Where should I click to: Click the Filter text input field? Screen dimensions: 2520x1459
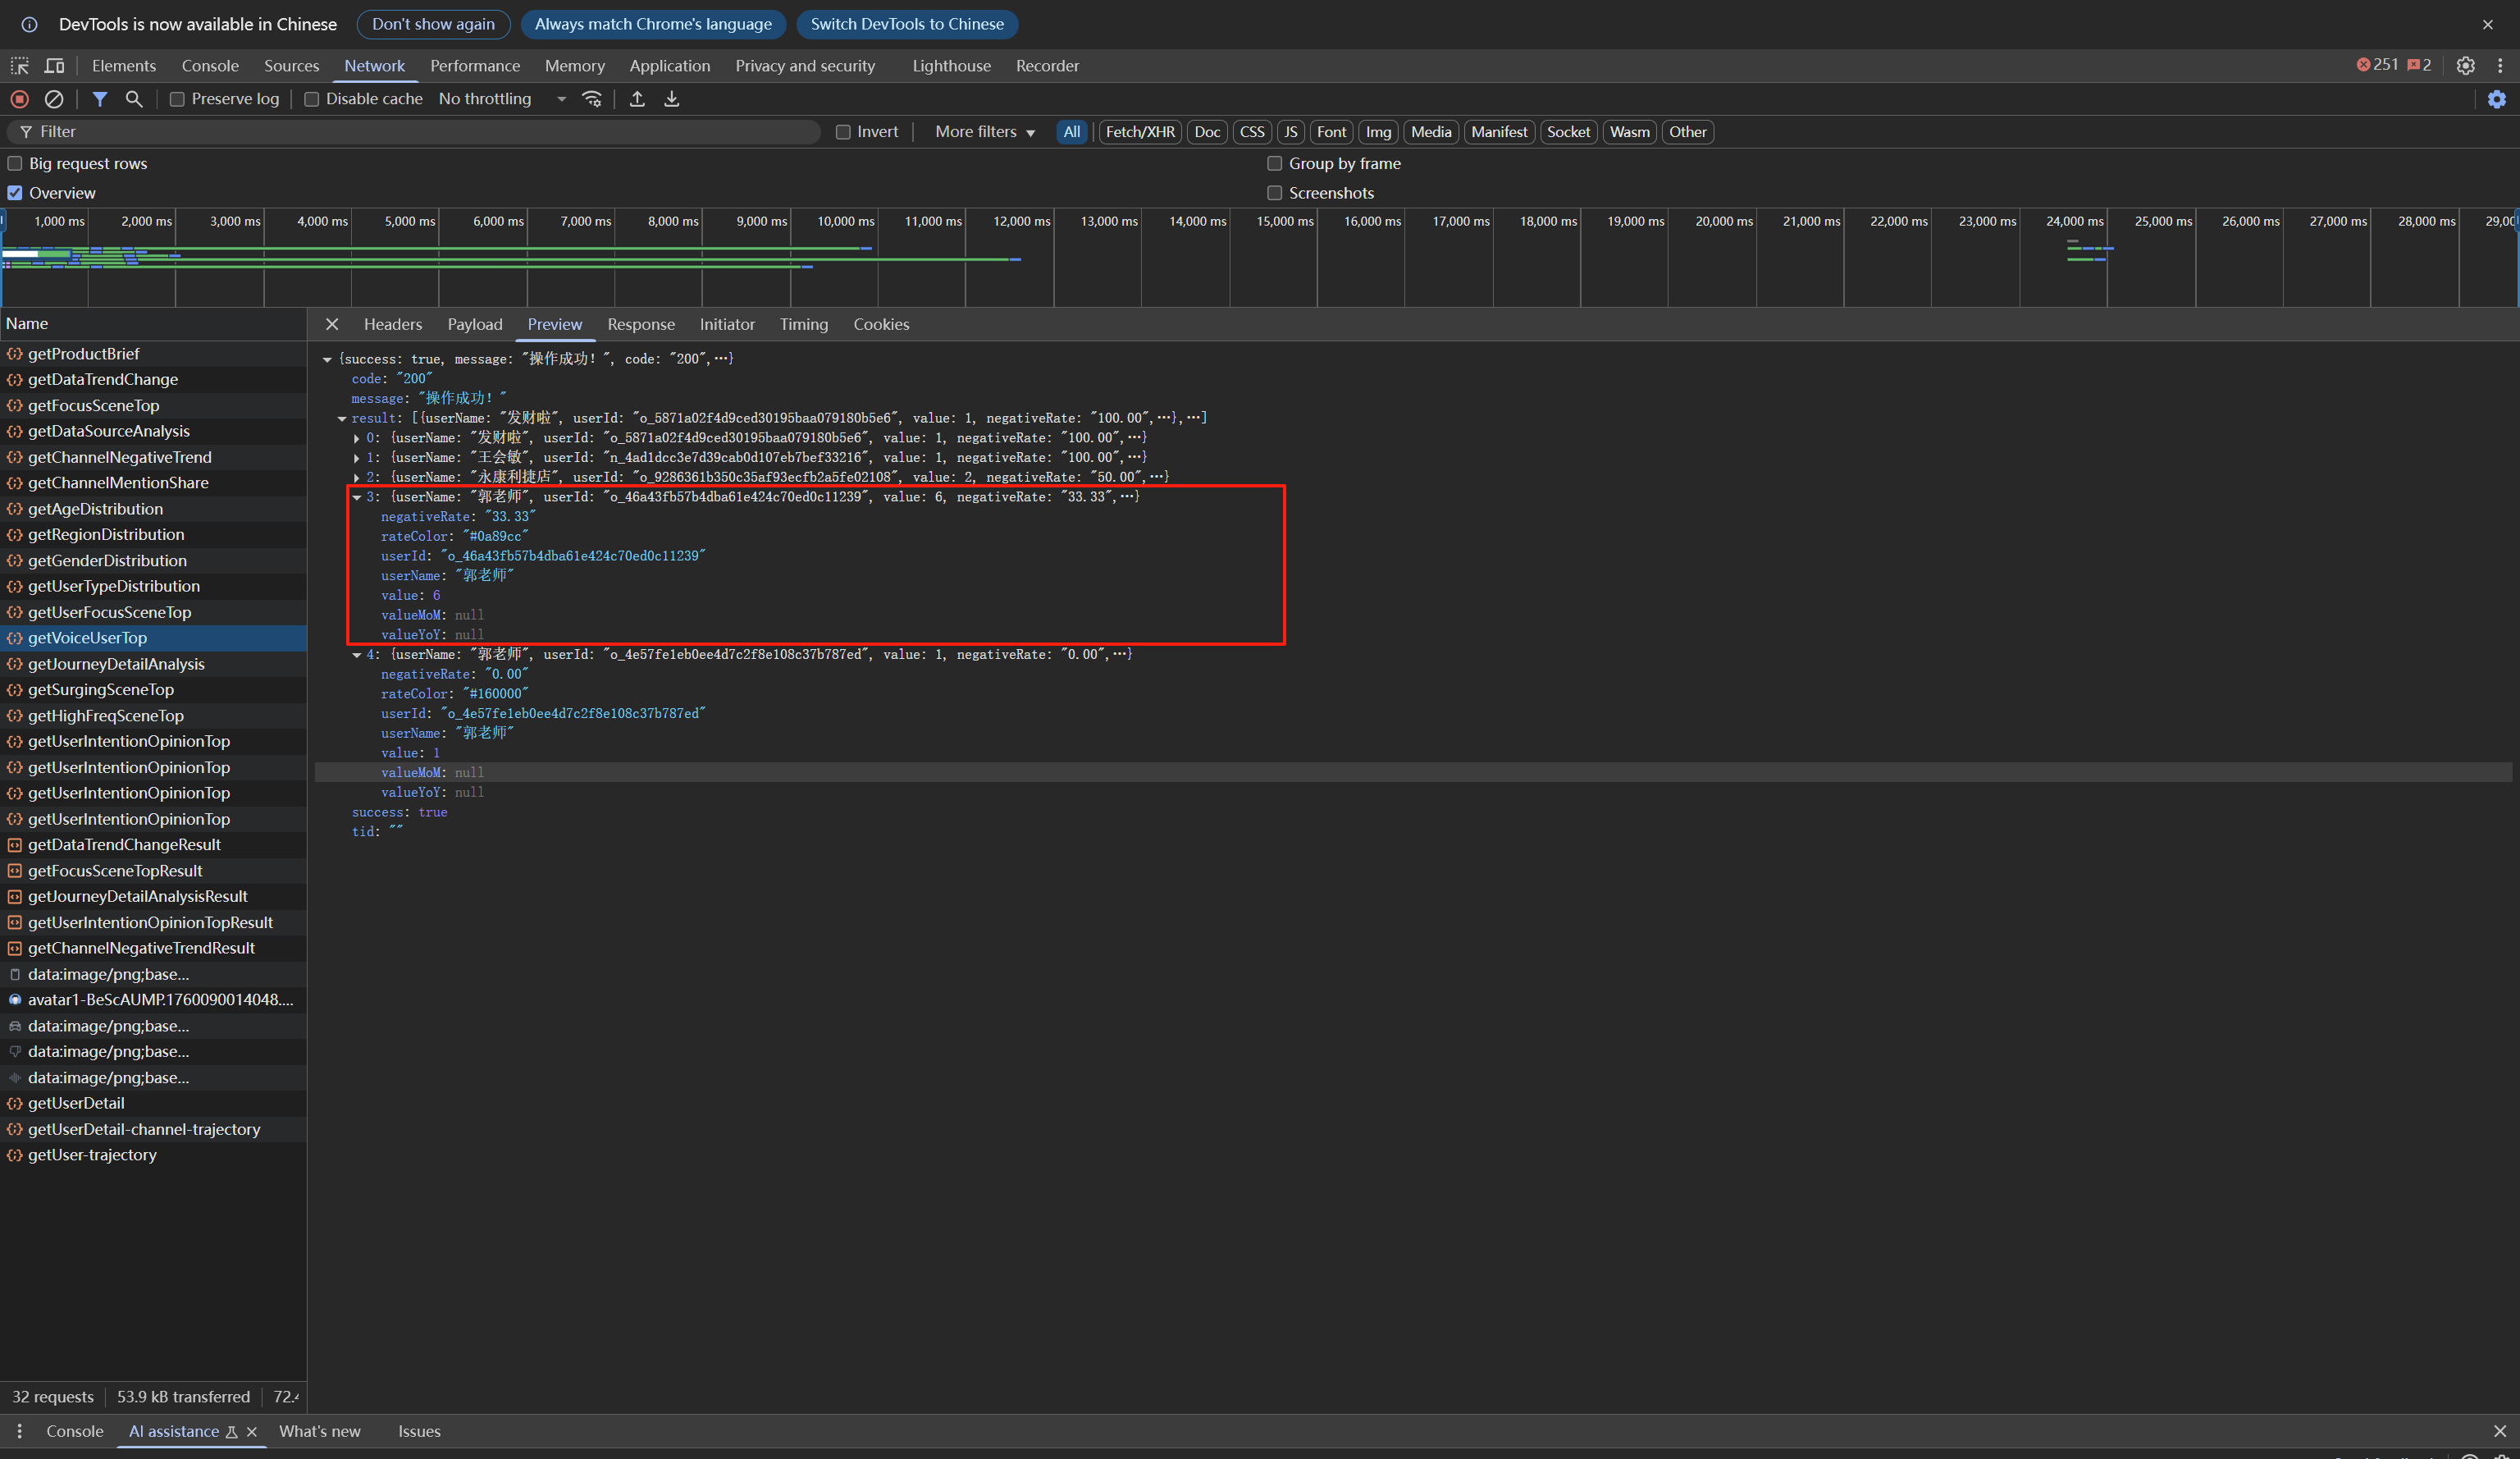[x=420, y=132]
